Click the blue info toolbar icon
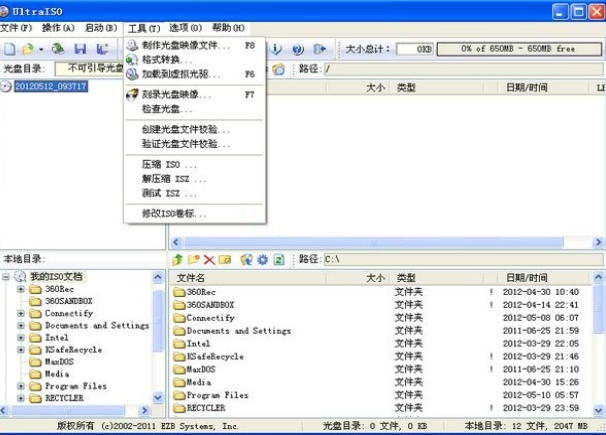 (276, 49)
